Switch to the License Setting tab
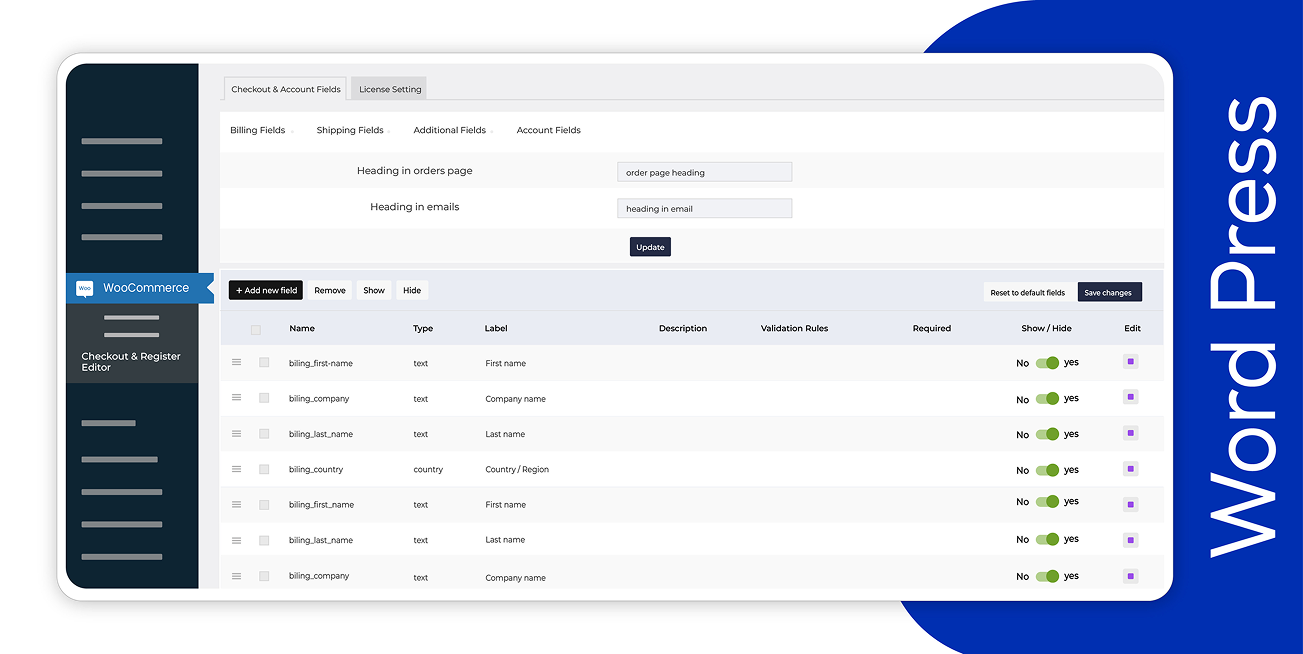Viewport: 1303px width, 654px height. pyautogui.click(x=390, y=89)
